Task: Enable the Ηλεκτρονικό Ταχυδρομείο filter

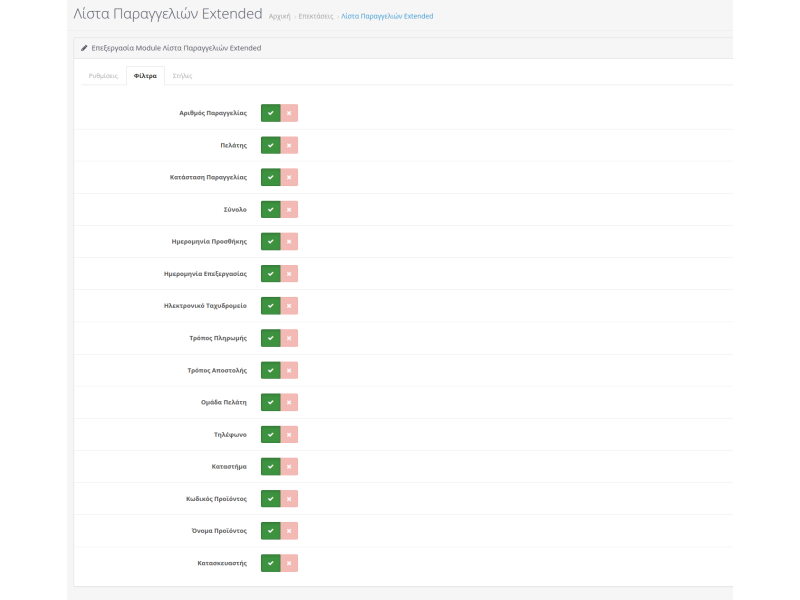Action: 271,306
